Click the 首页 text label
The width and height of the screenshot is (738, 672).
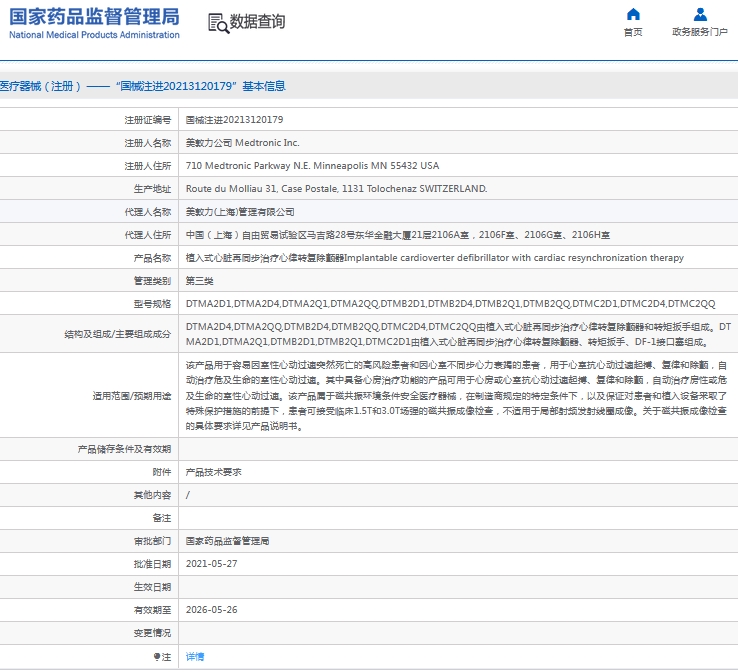coord(633,32)
